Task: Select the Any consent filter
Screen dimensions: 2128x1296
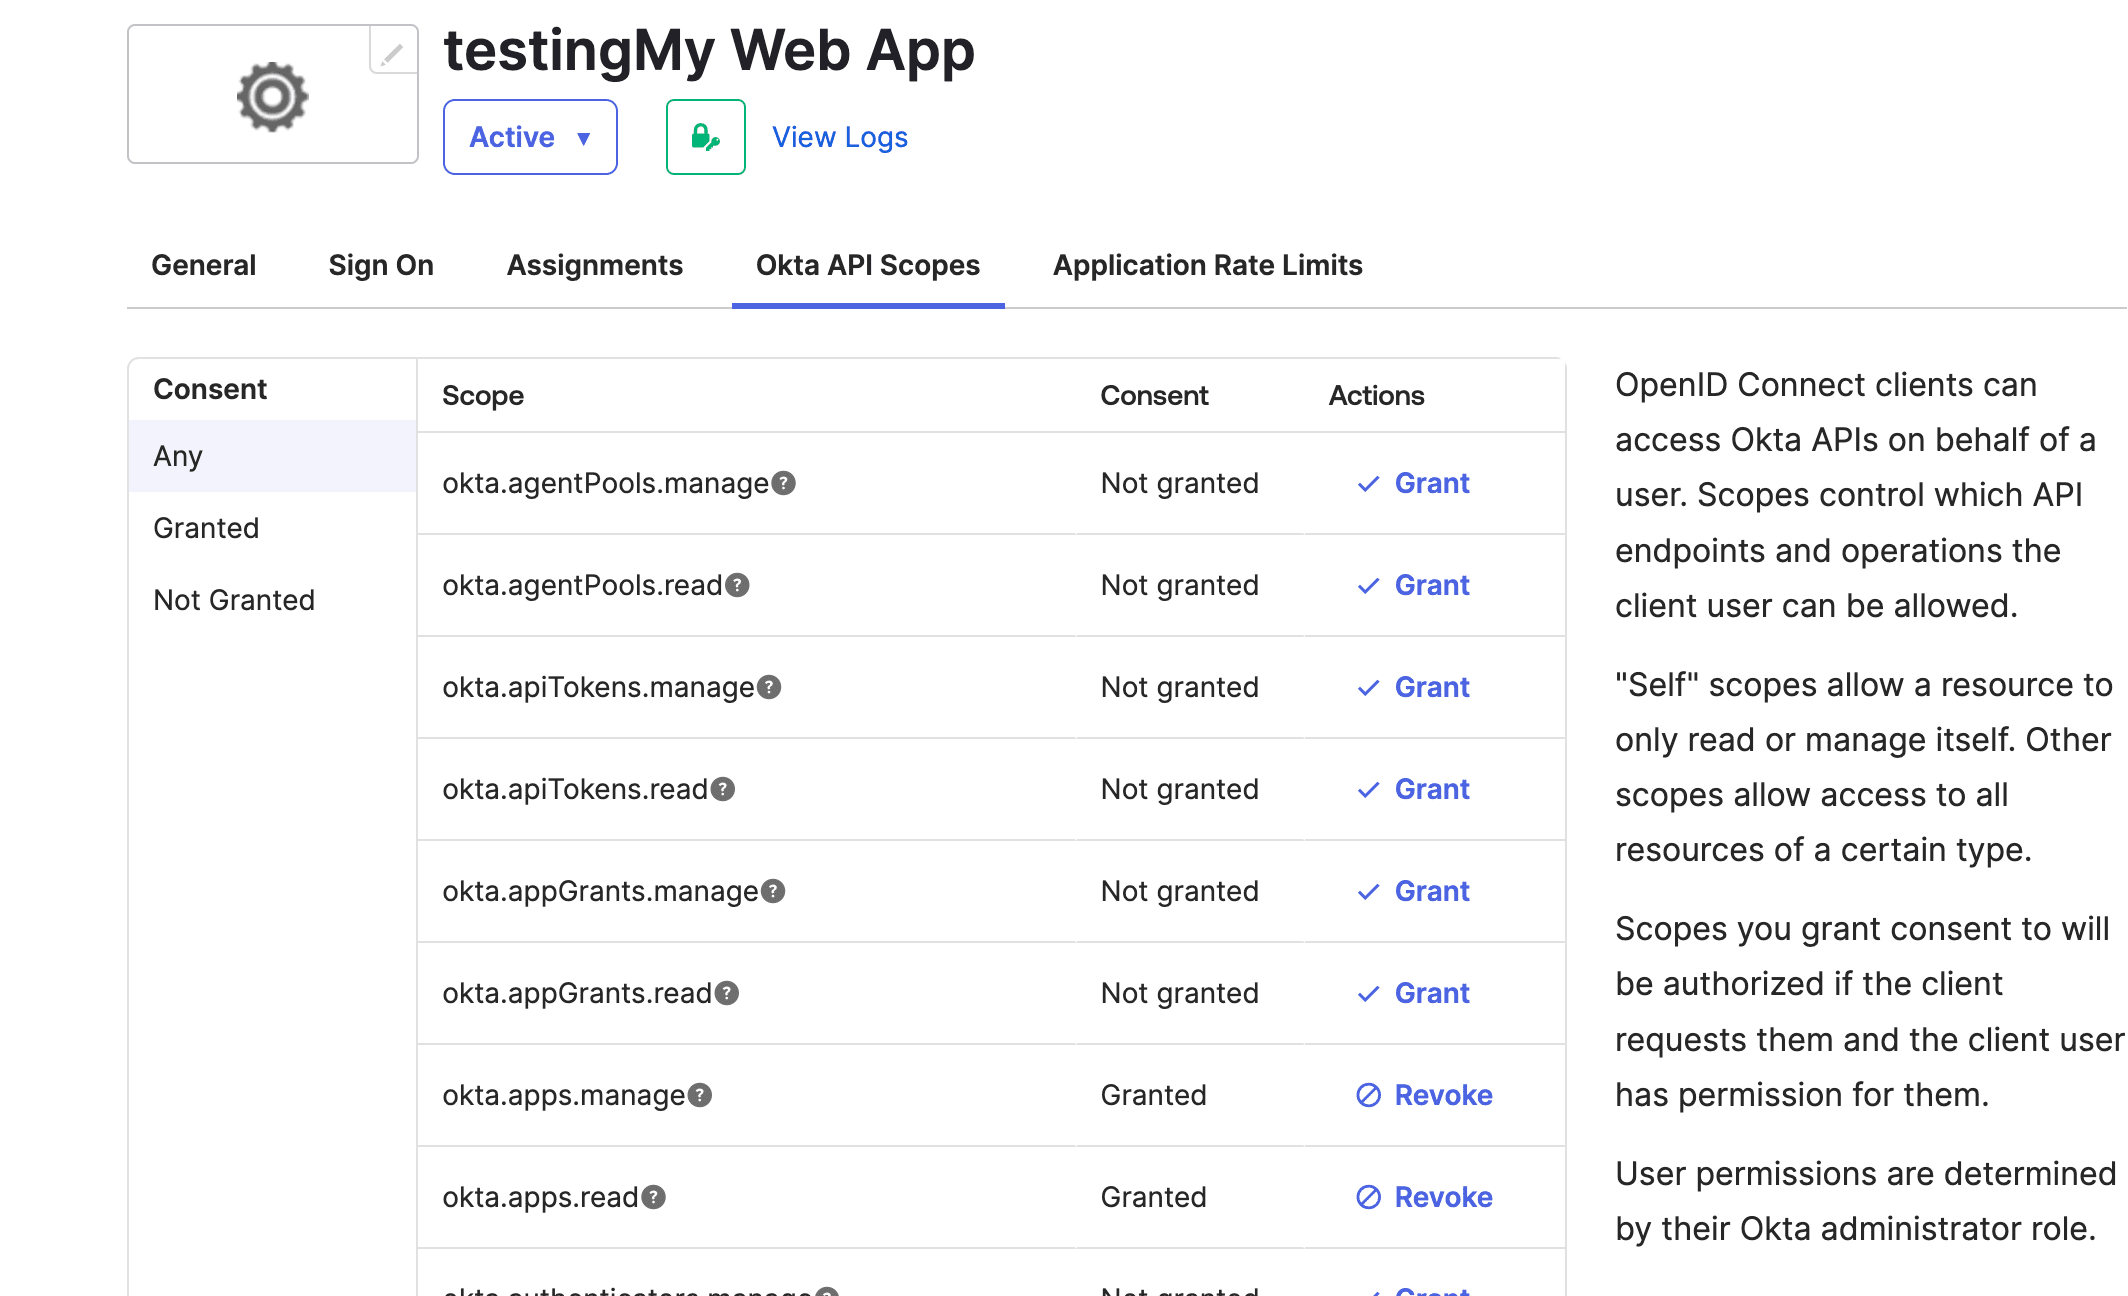Action: point(178,456)
